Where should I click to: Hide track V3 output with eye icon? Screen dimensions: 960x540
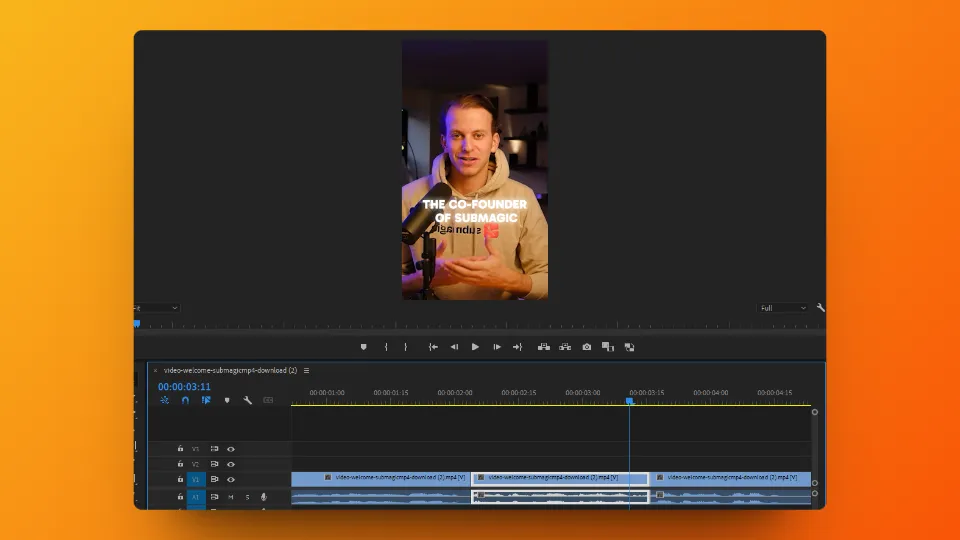pyautogui.click(x=231, y=449)
